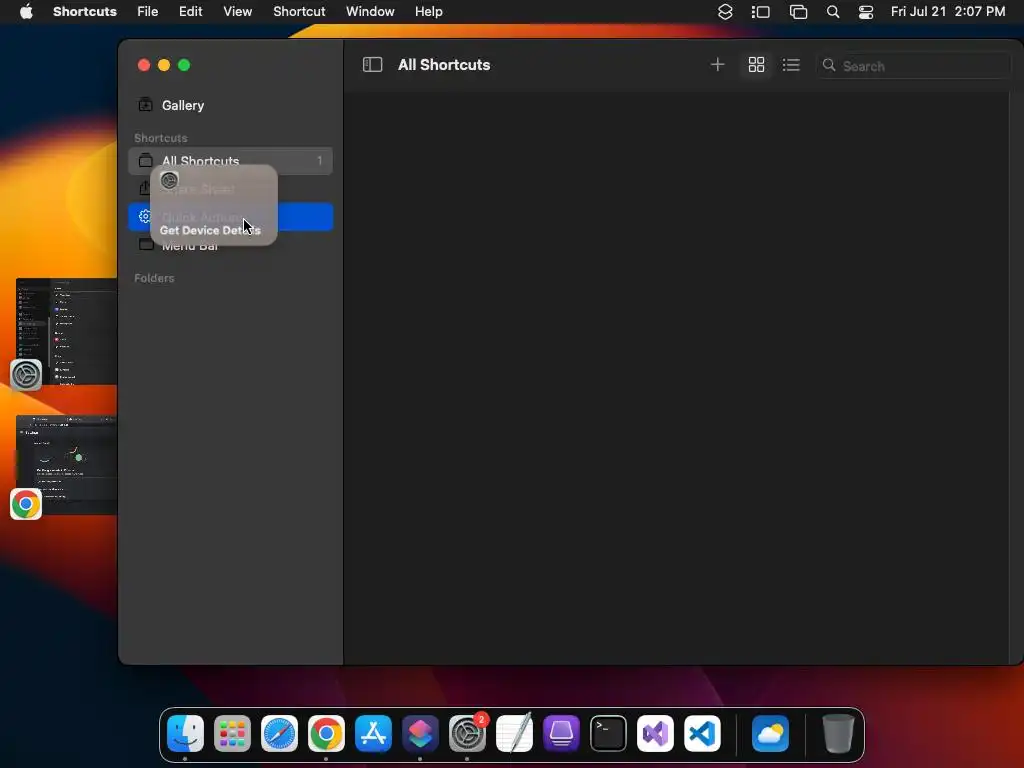The height and width of the screenshot is (768, 1024).
Task: Toggle Stage Manager icon in the menu bar
Action: tap(760, 11)
